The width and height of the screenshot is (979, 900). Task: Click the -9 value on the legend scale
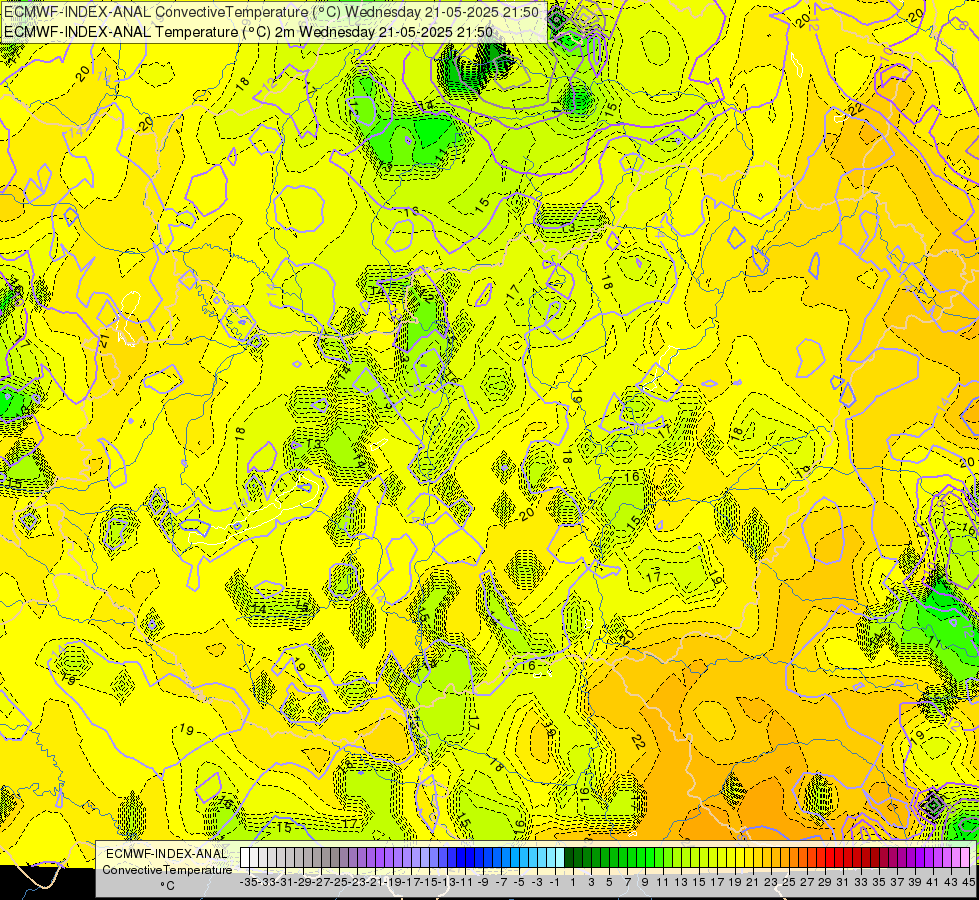click(x=484, y=882)
